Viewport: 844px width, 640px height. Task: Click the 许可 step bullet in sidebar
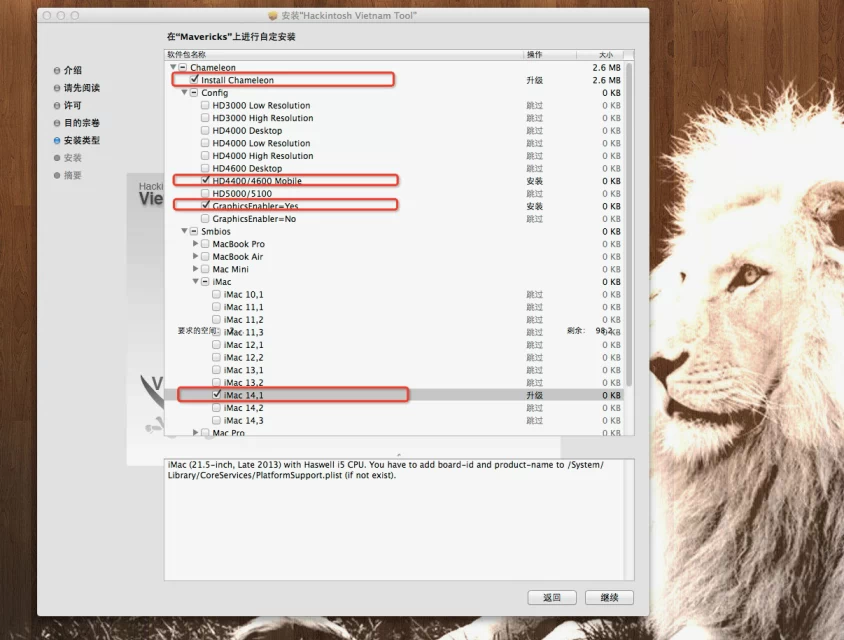pos(57,106)
